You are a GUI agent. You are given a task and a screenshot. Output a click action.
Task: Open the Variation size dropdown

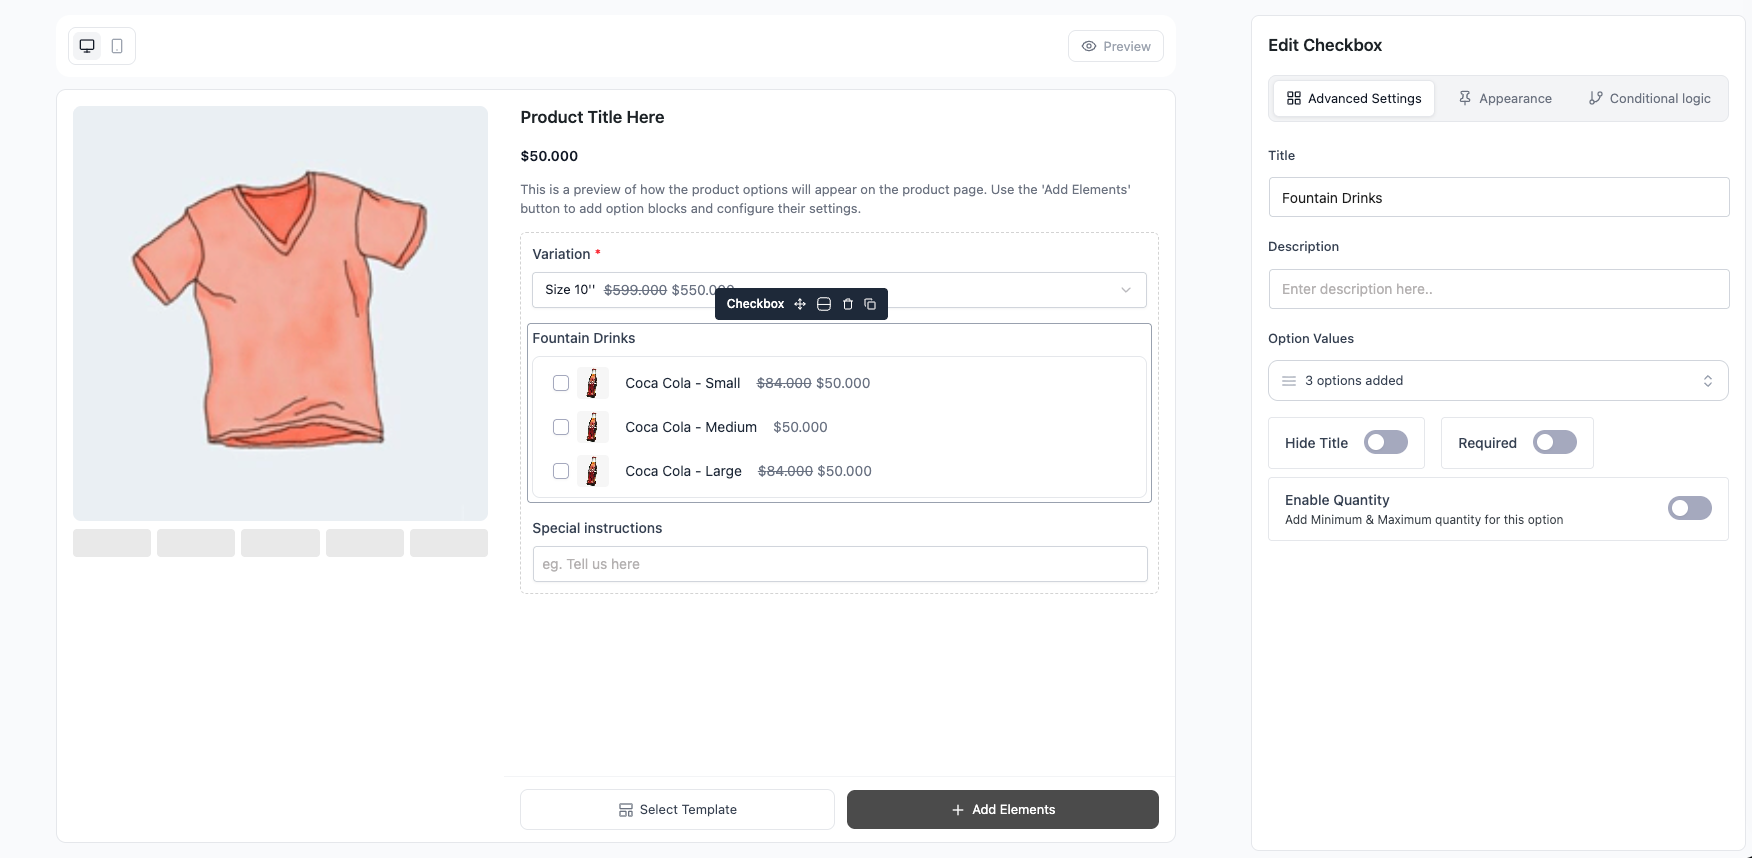click(839, 290)
